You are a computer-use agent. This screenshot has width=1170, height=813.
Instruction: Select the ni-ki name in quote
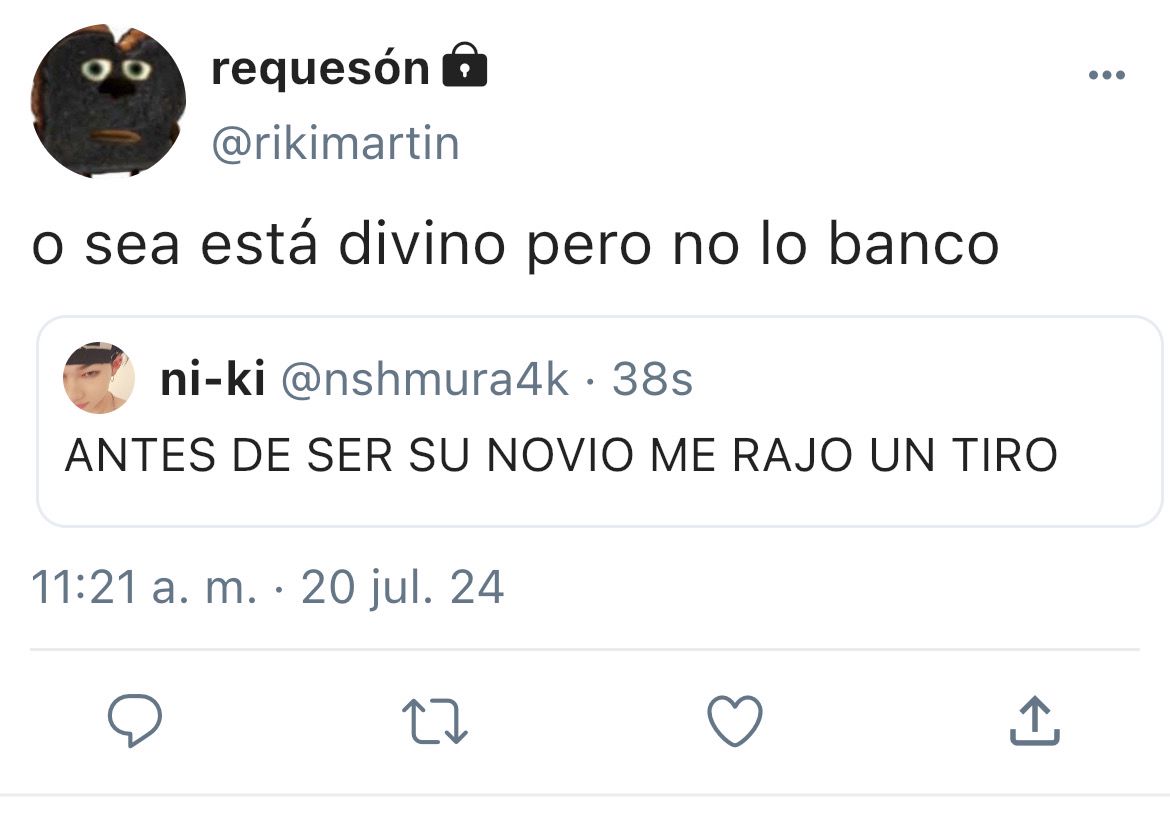pyautogui.click(x=213, y=379)
